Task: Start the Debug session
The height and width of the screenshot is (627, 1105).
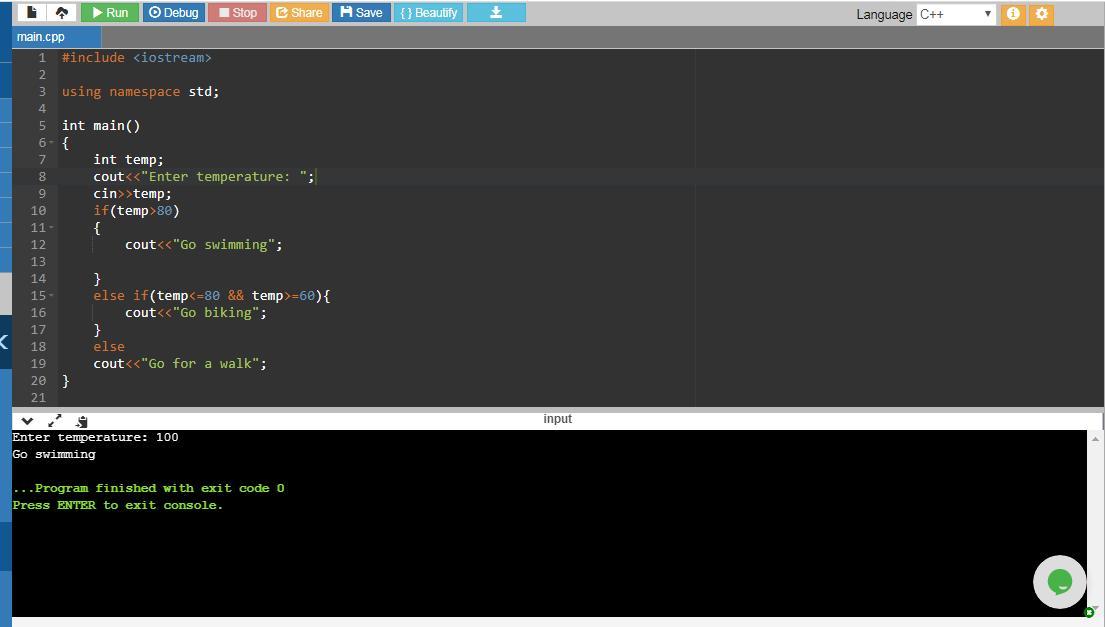Action: tap(173, 13)
